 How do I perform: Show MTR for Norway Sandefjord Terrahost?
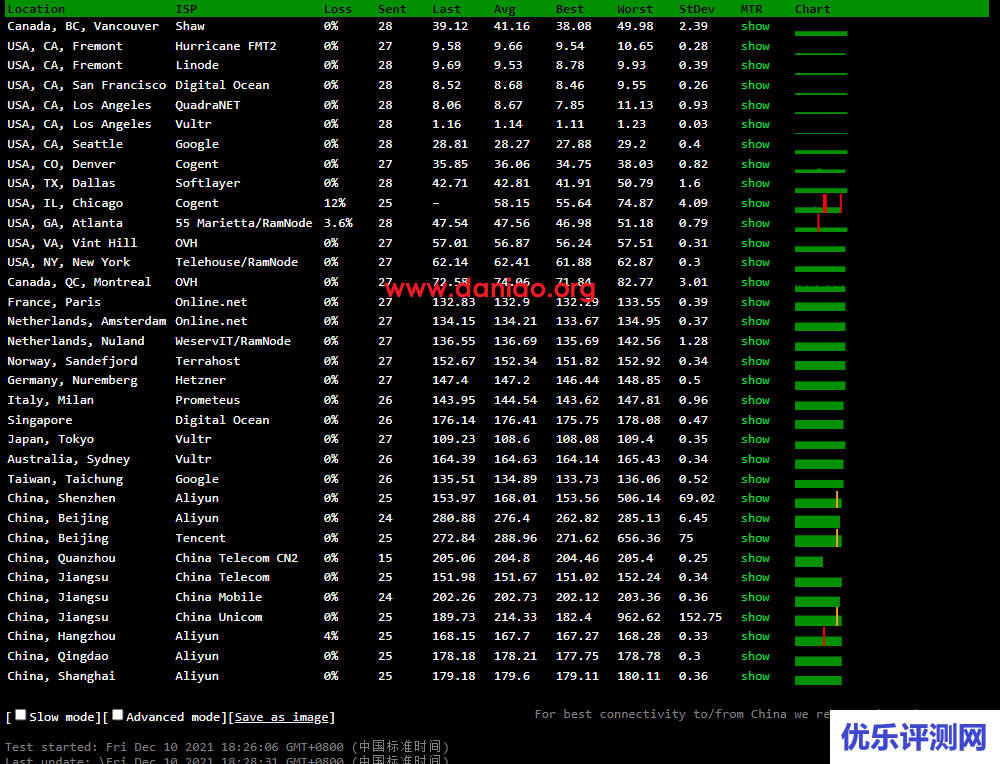point(755,361)
